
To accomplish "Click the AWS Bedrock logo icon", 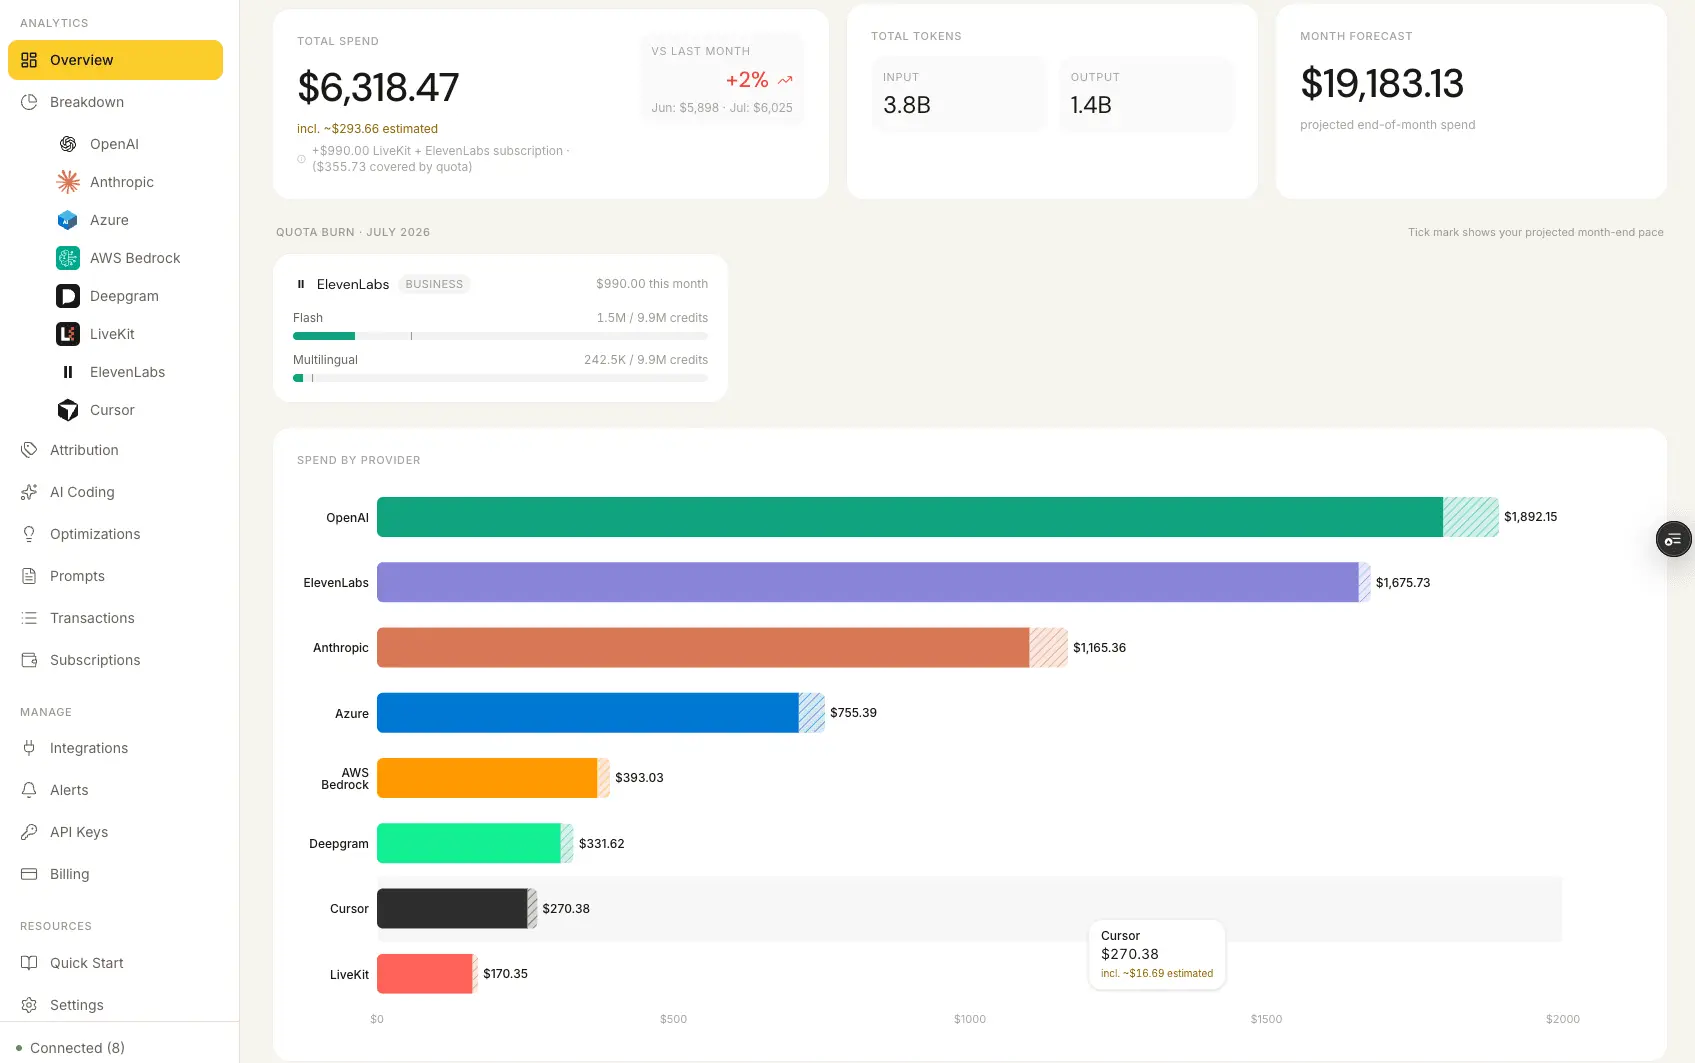I will click(68, 258).
